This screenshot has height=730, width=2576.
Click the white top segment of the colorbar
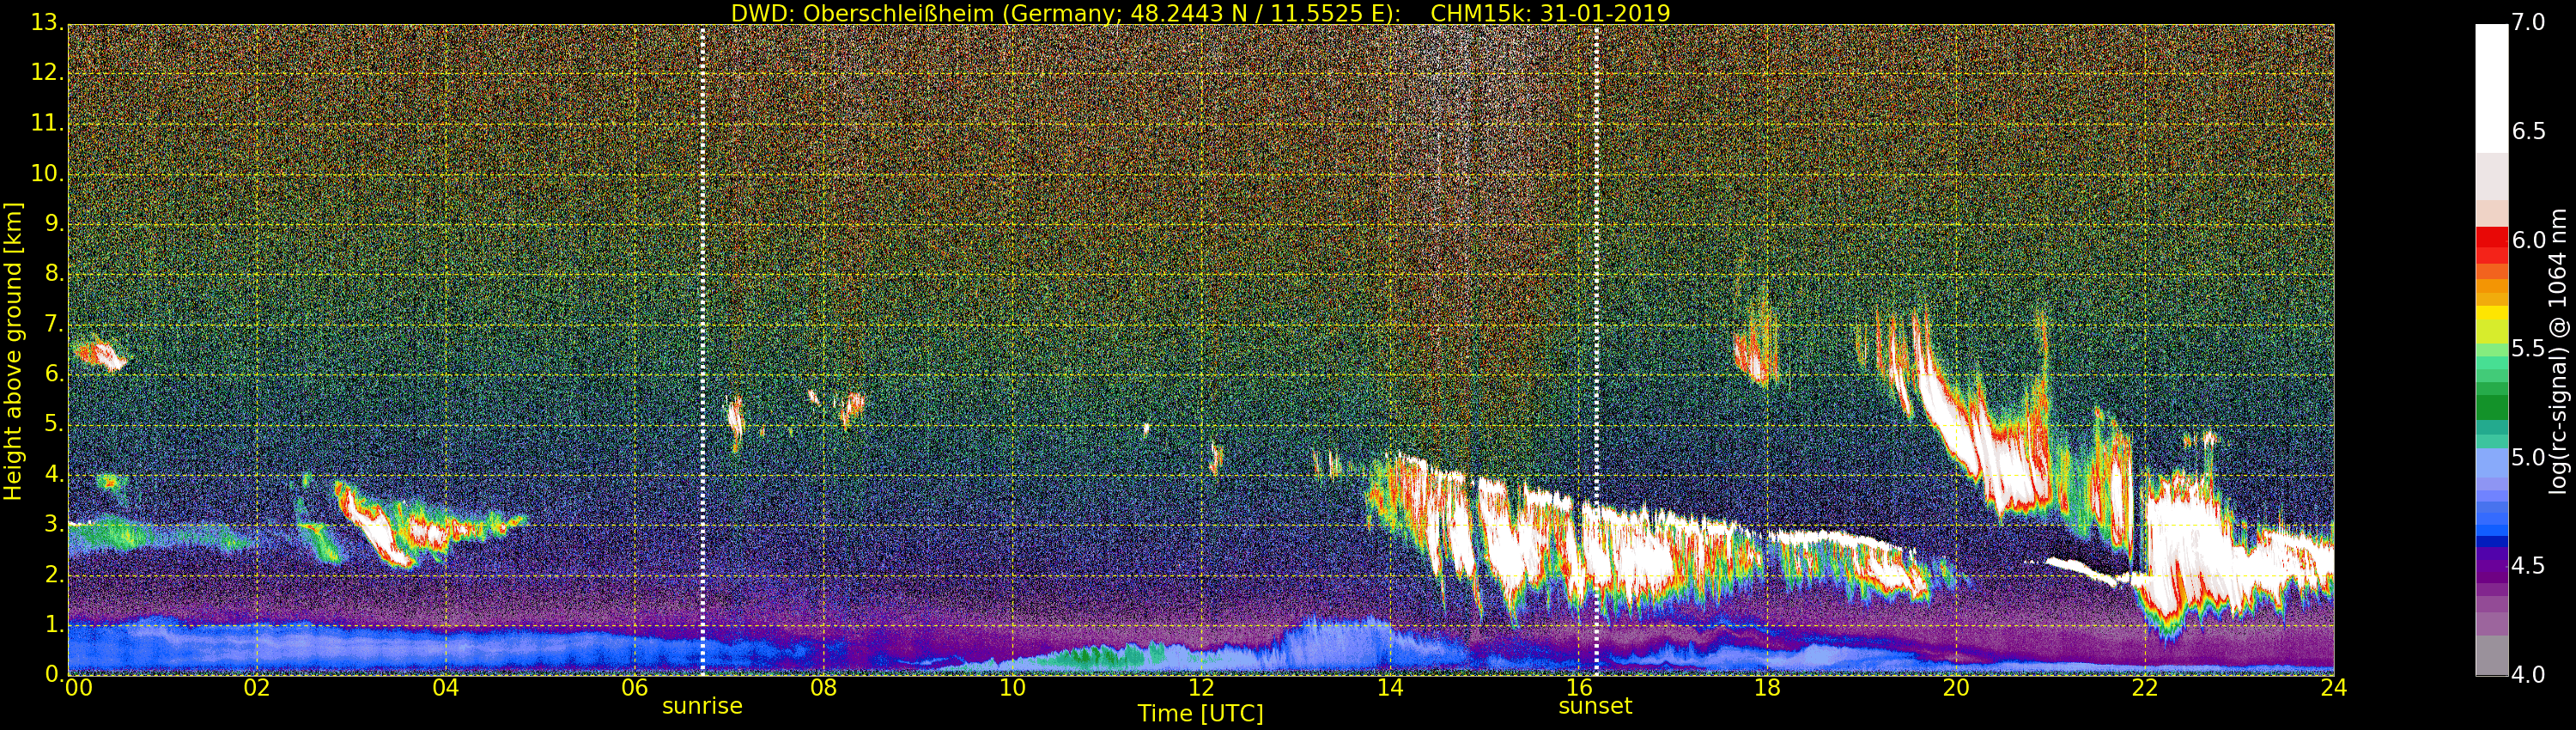(2491, 88)
